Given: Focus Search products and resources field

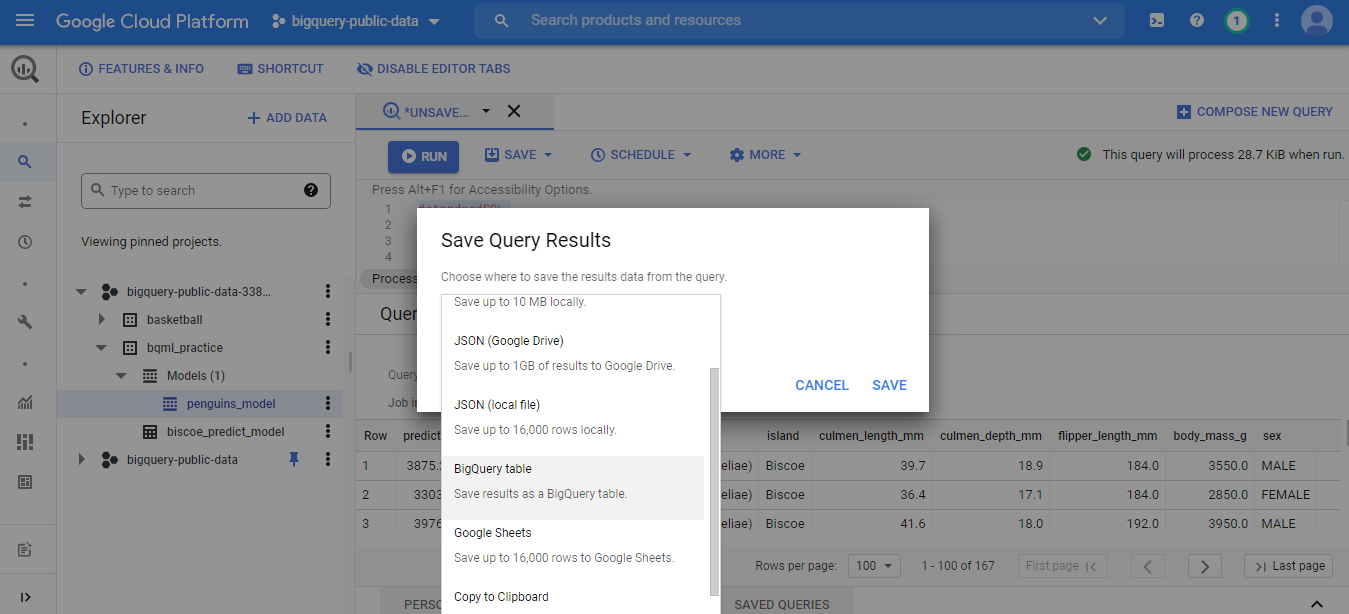Looking at the screenshot, I should coord(800,21).
